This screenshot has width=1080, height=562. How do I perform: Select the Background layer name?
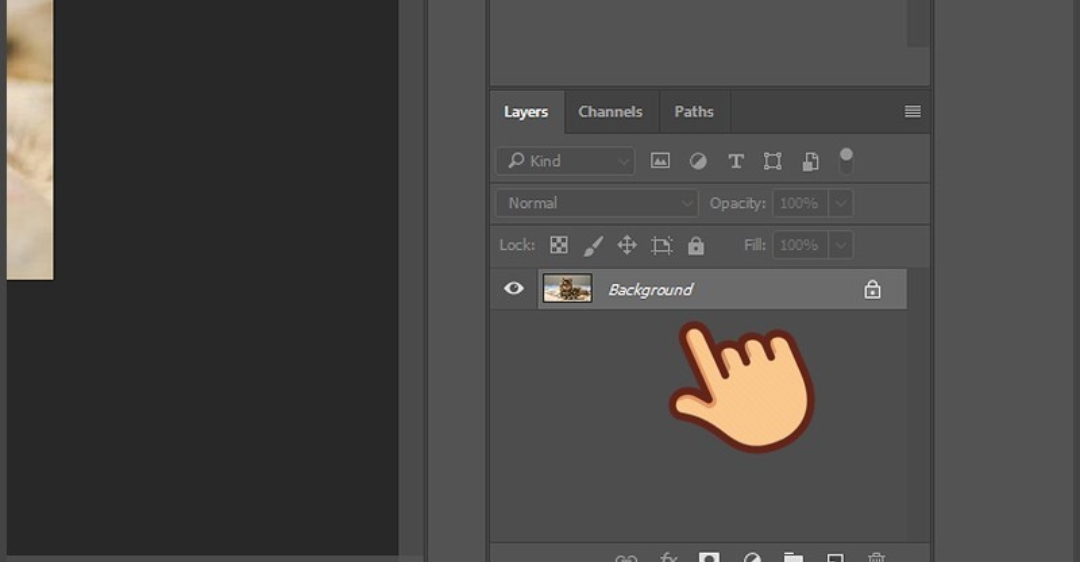click(650, 290)
